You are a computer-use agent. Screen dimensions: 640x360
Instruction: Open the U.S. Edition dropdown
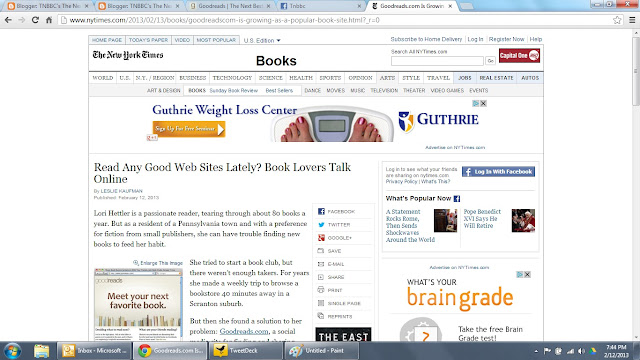pos(262,40)
